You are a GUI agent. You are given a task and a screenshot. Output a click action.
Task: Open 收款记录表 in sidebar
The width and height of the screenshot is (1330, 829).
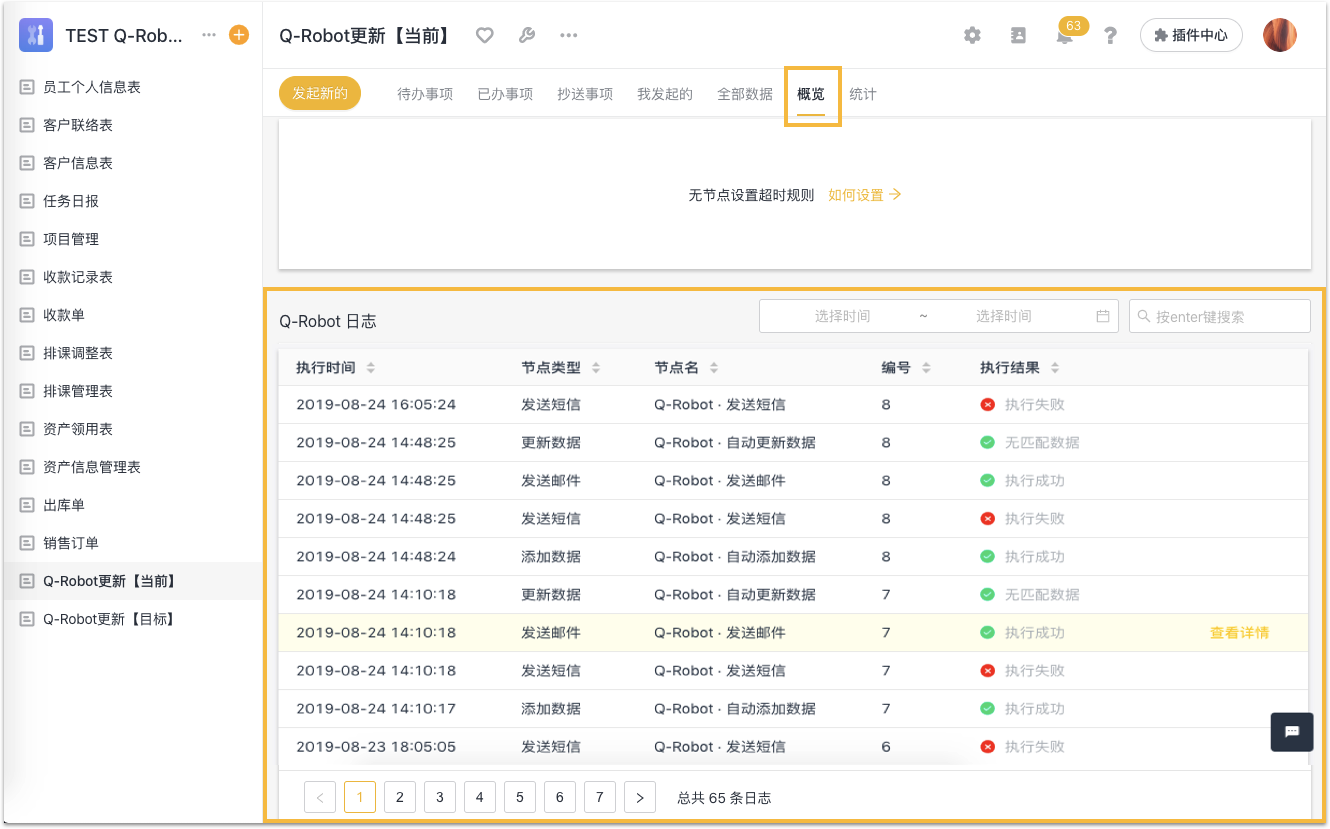click(131, 277)
